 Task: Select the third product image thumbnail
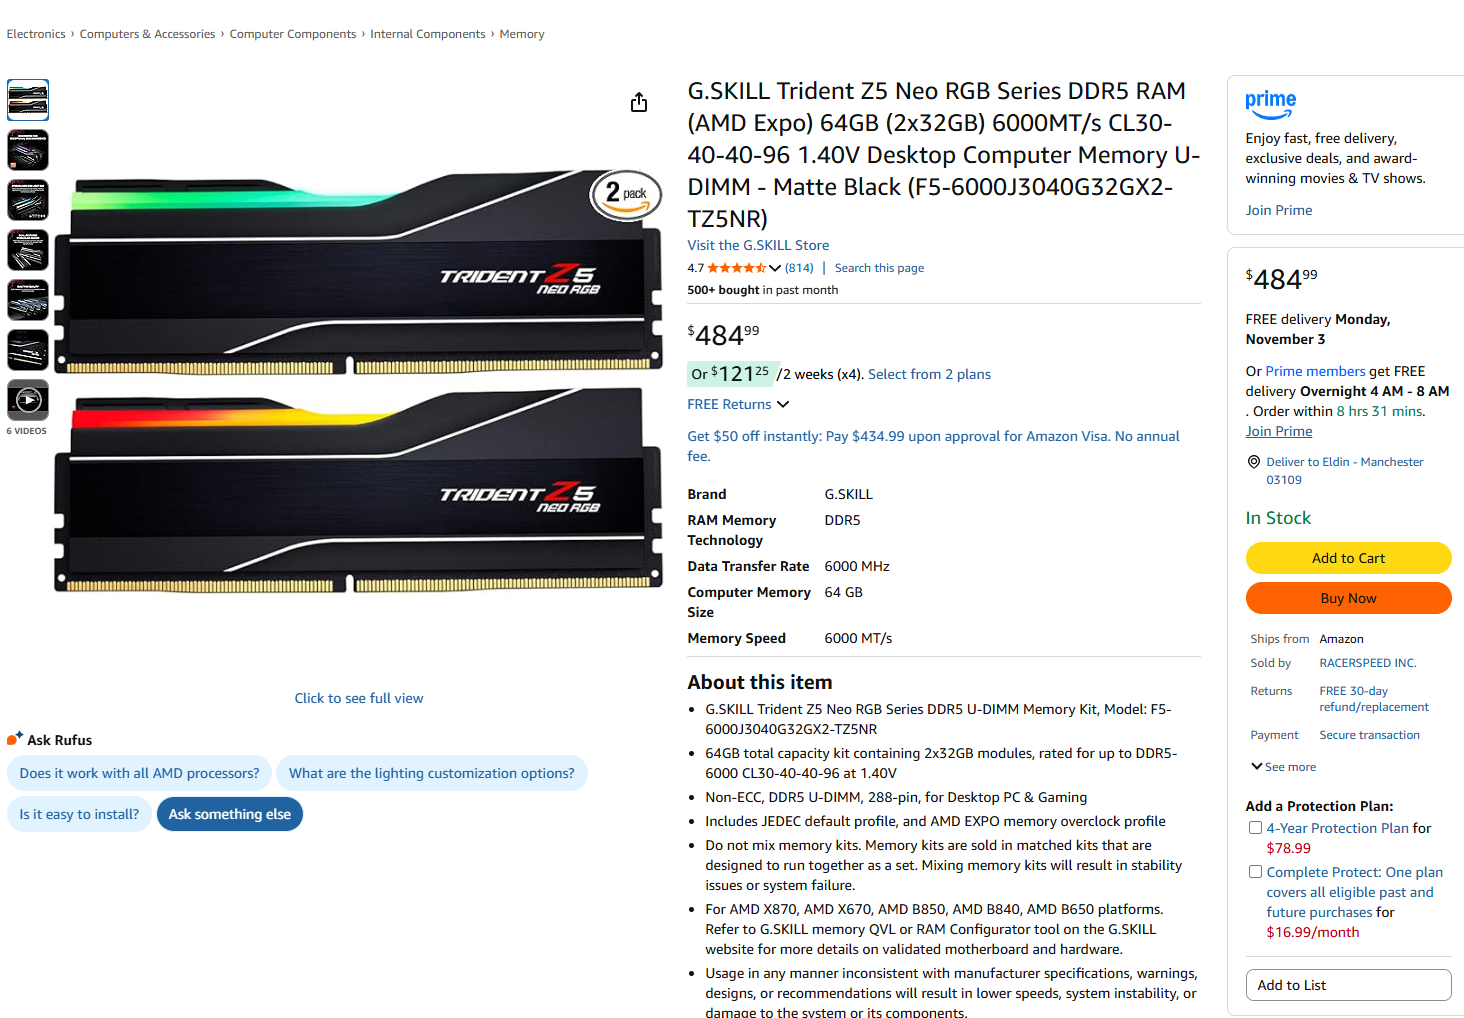28,200
